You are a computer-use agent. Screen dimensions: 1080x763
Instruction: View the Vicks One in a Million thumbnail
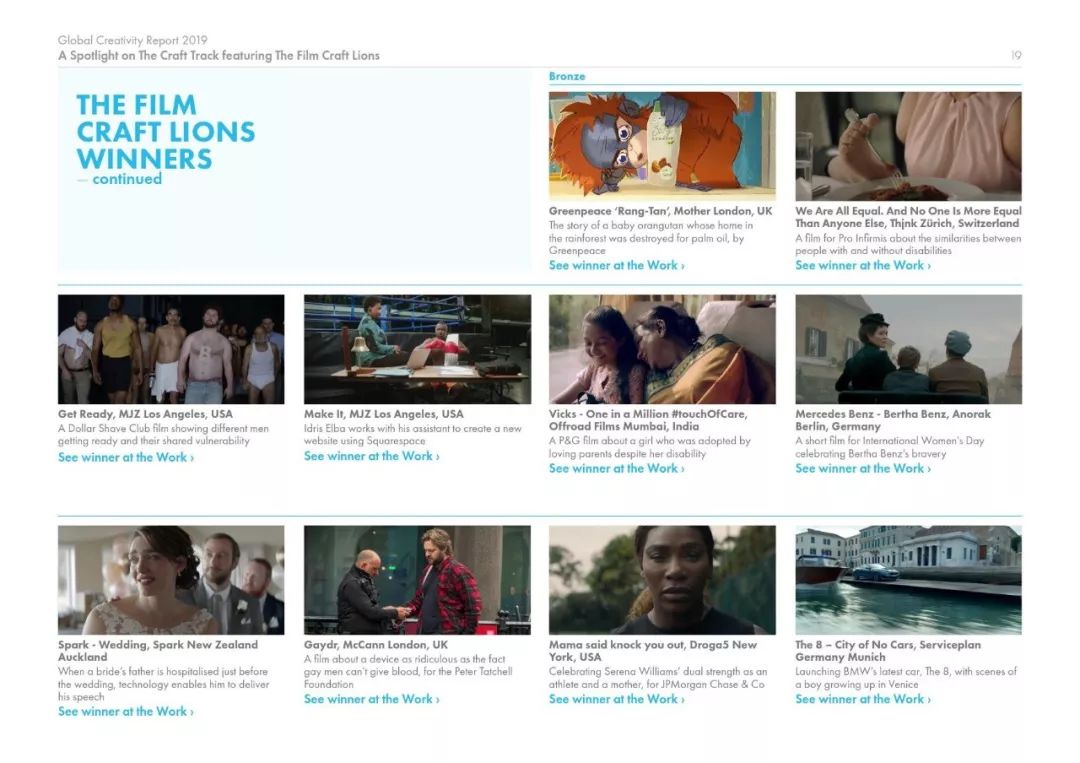point(662,349)
